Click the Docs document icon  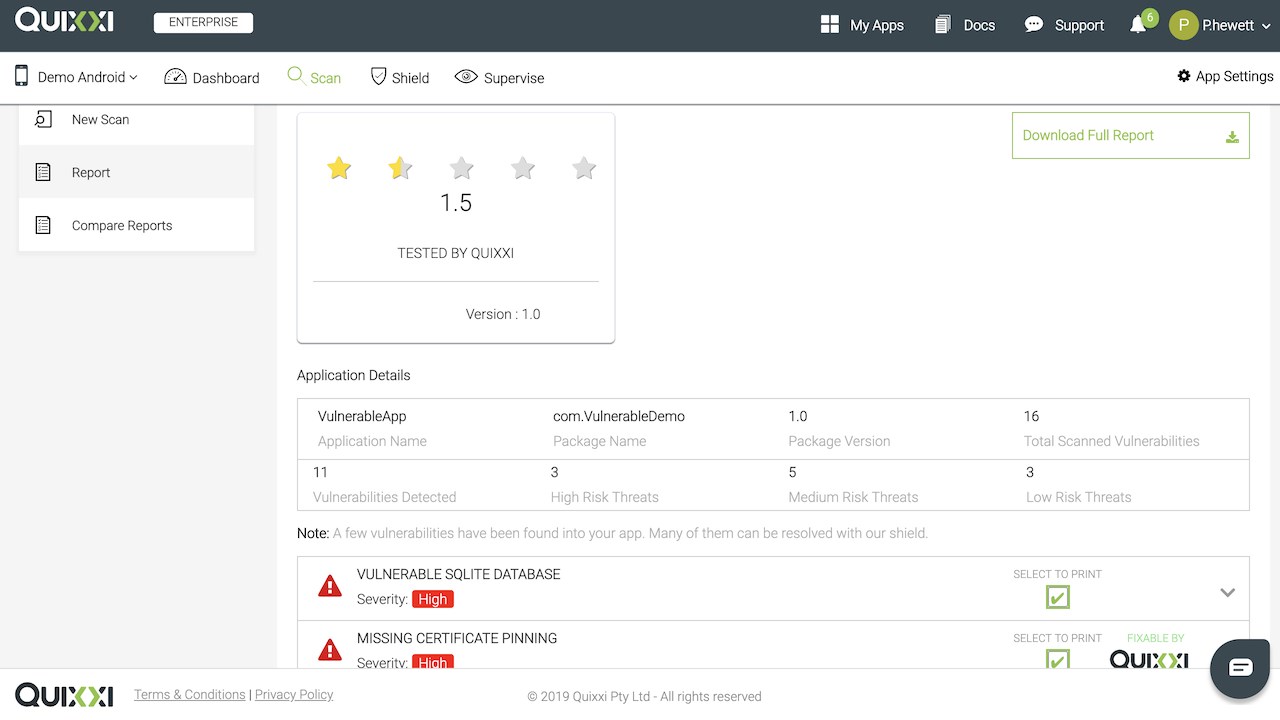click(x=942, y=25)
